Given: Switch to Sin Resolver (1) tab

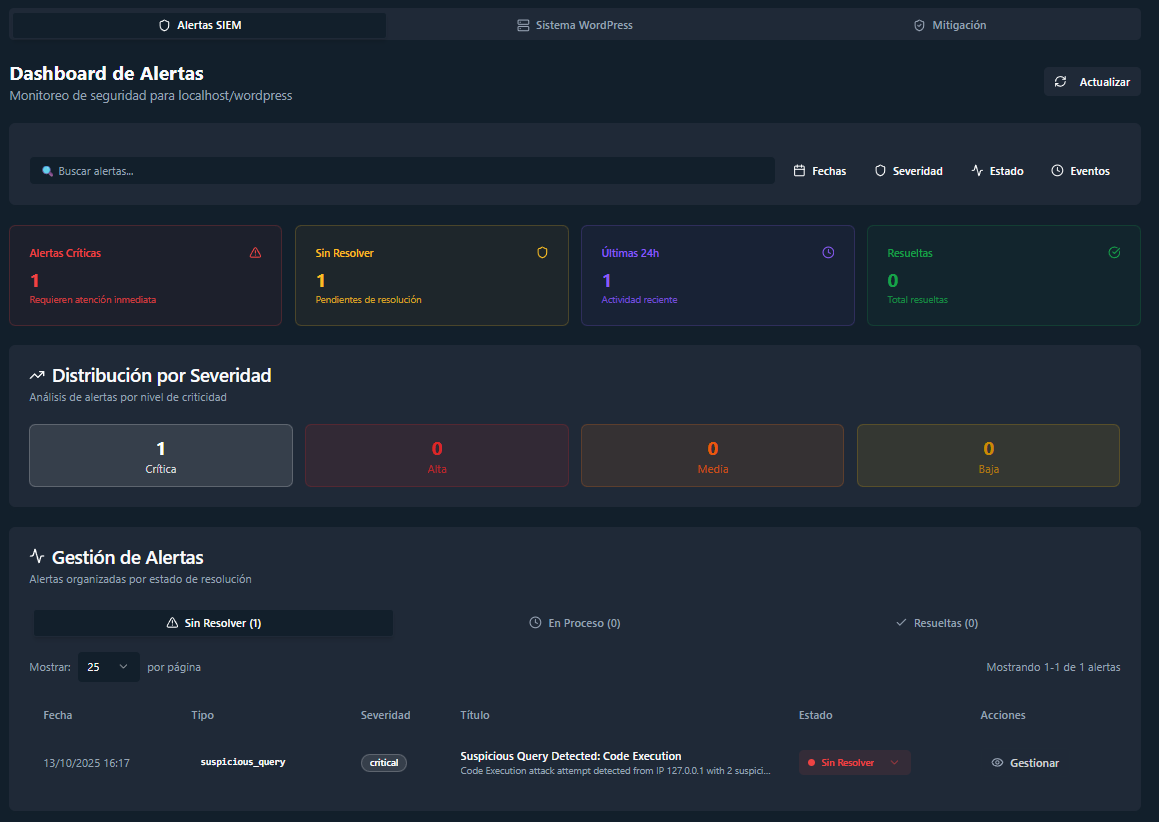Looking at the screenshot, I should pyautogui.click(x=214, y=623).
